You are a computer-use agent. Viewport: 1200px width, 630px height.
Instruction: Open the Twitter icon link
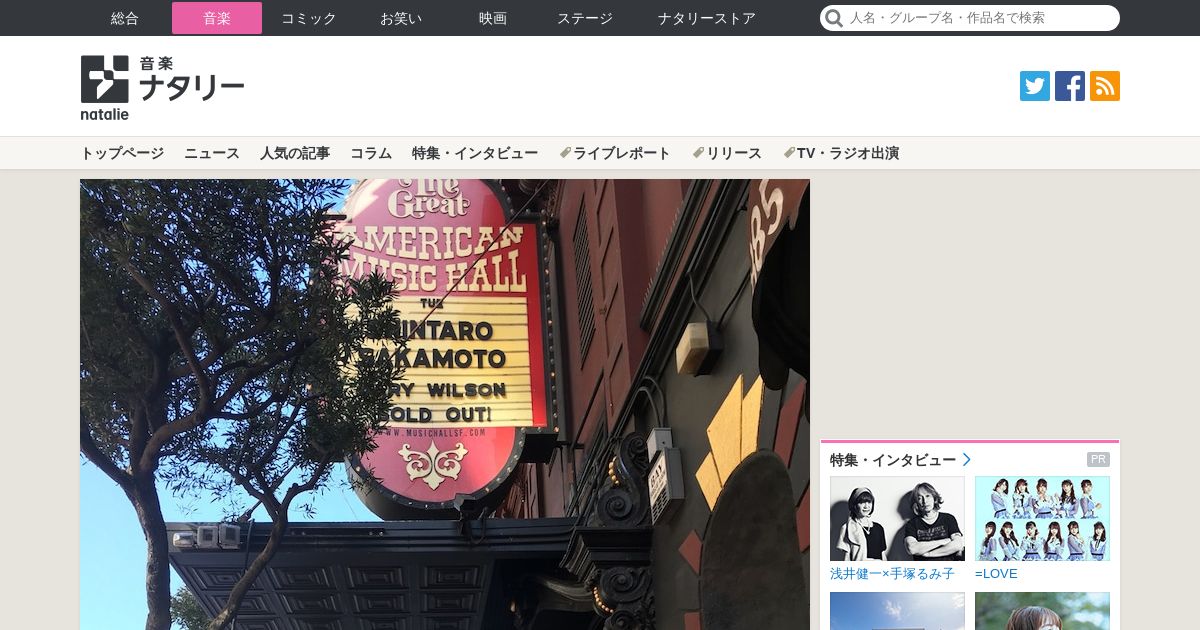tap(1035, 86)
